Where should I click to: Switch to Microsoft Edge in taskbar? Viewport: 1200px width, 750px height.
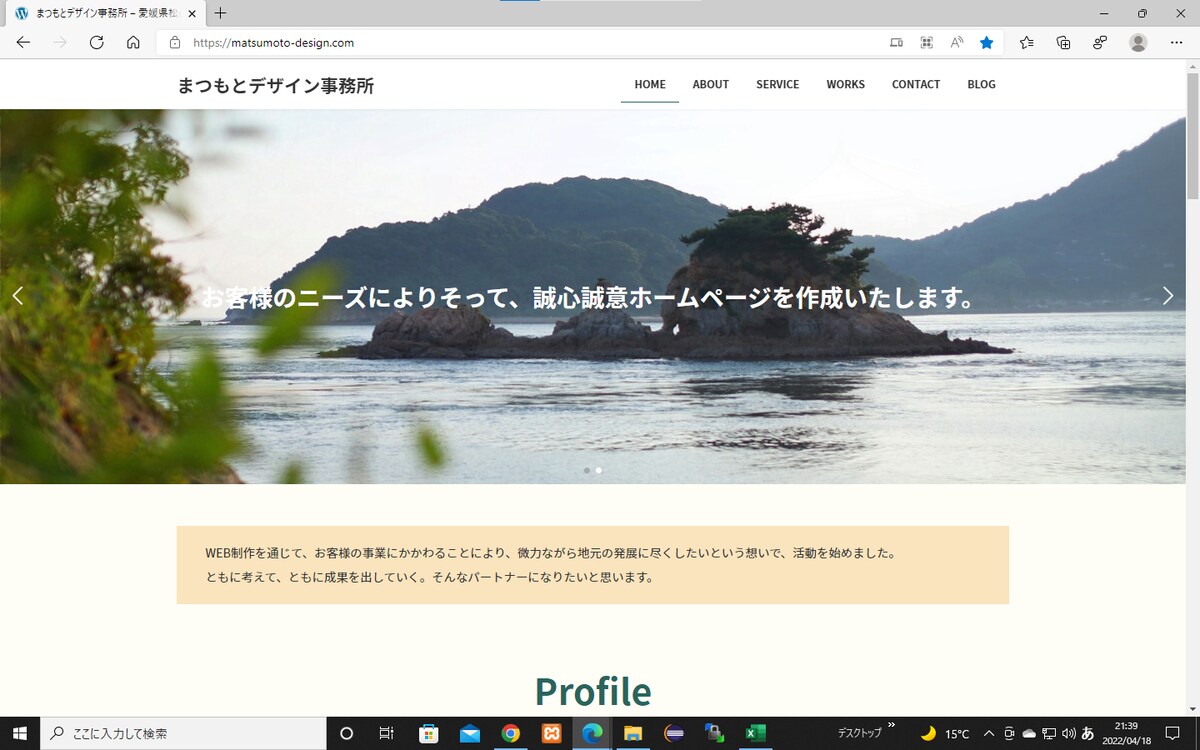pyautogui.click(x=592, y=733)
